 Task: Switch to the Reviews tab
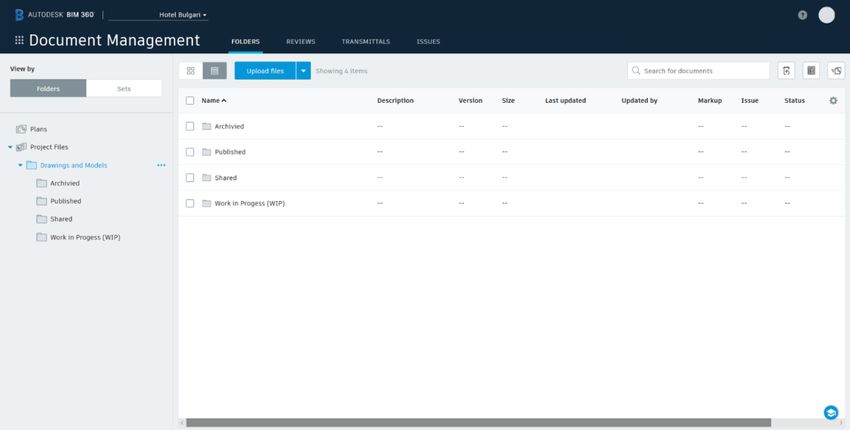300,41
